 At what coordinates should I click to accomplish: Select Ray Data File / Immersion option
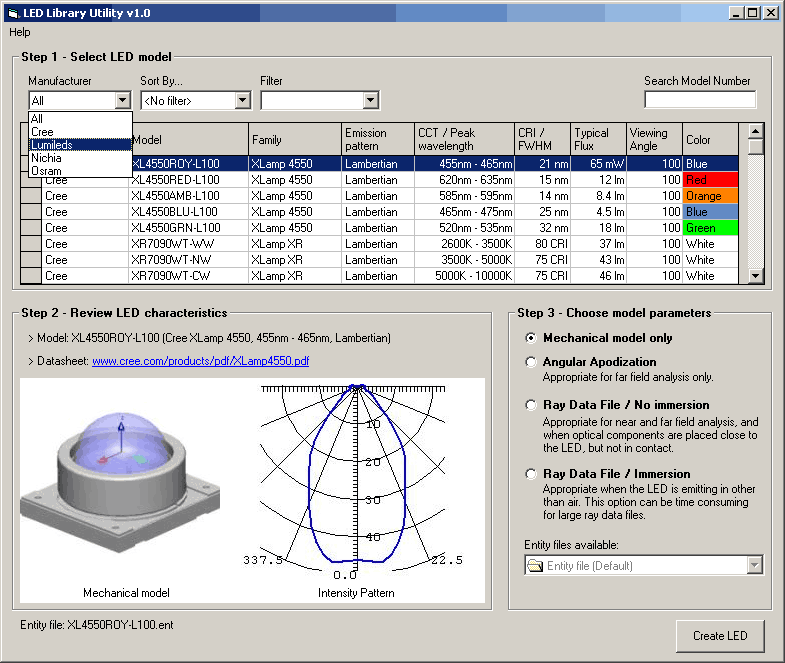click(608, 474)
